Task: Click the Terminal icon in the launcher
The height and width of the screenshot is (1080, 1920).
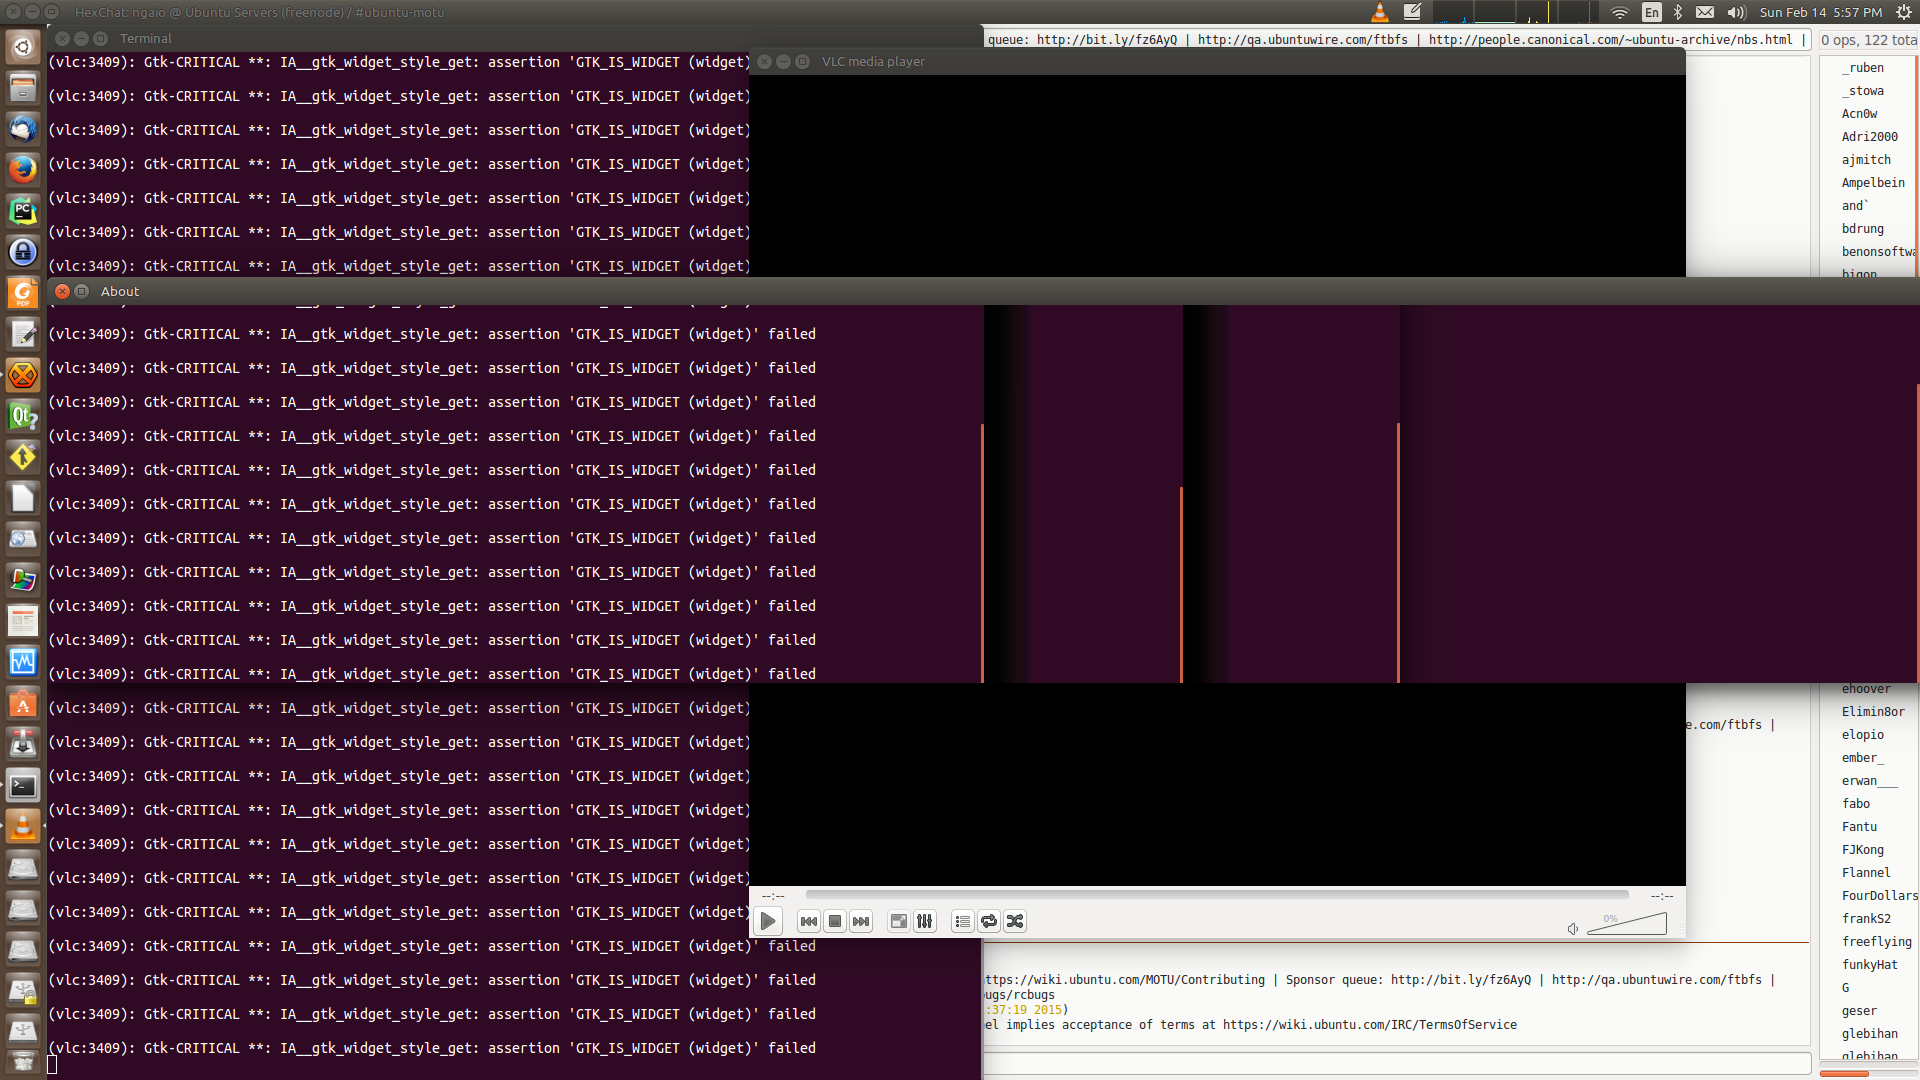Action: coord(22,786)
